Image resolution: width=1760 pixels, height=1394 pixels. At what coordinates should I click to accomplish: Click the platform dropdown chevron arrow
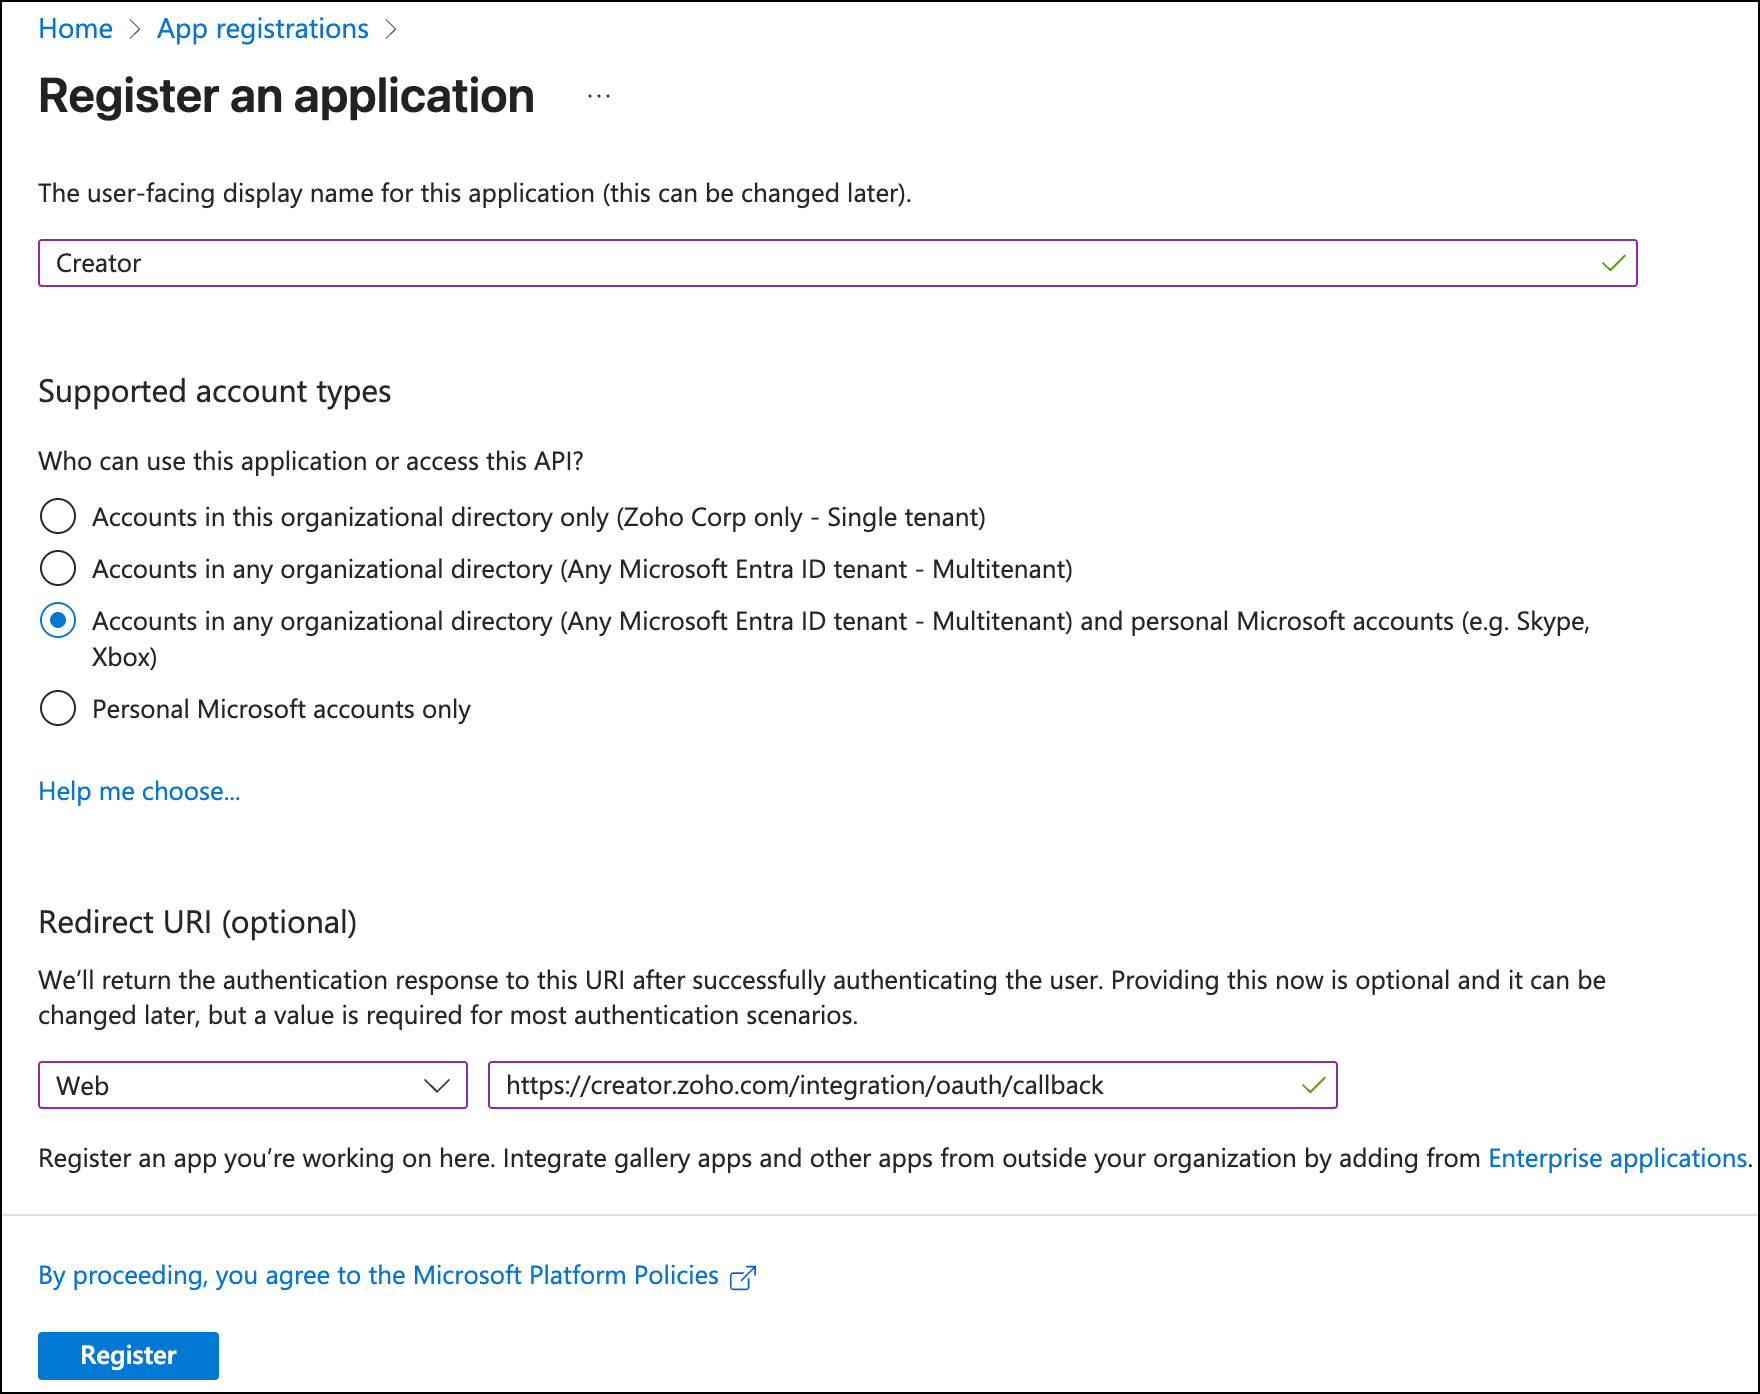tap(437, 1085)
